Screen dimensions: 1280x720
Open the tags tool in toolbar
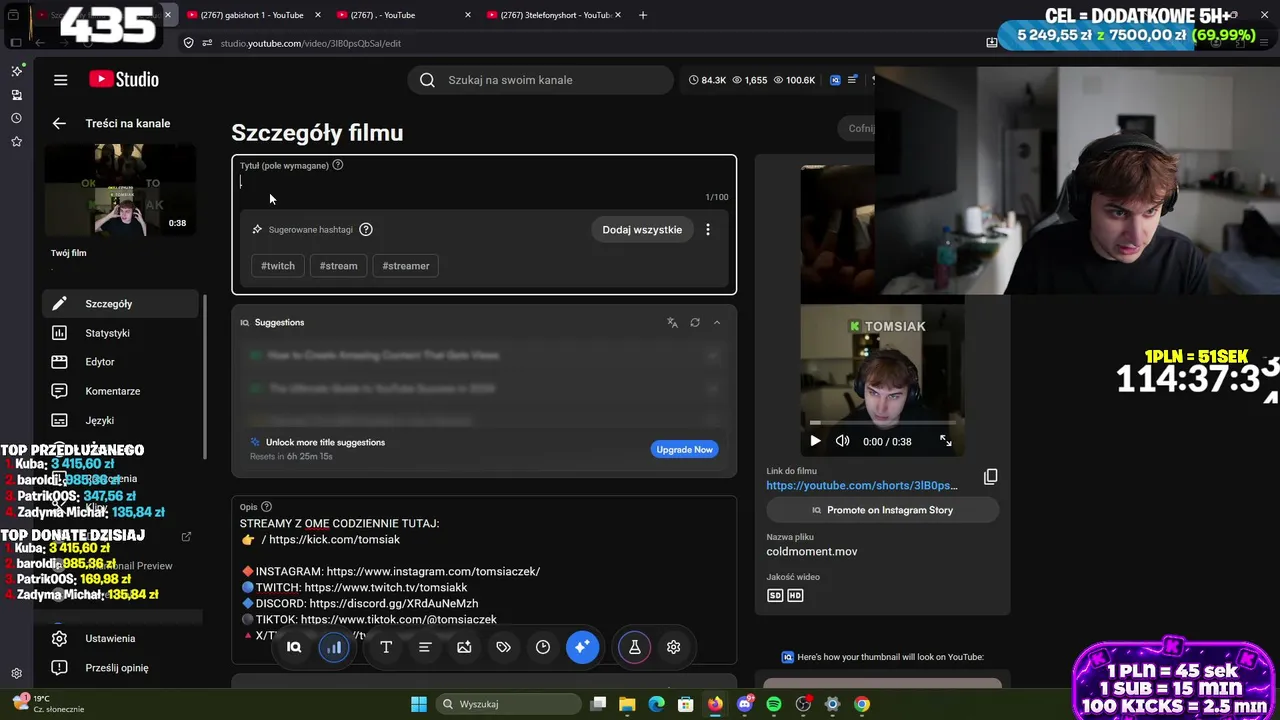coord(503,647)
